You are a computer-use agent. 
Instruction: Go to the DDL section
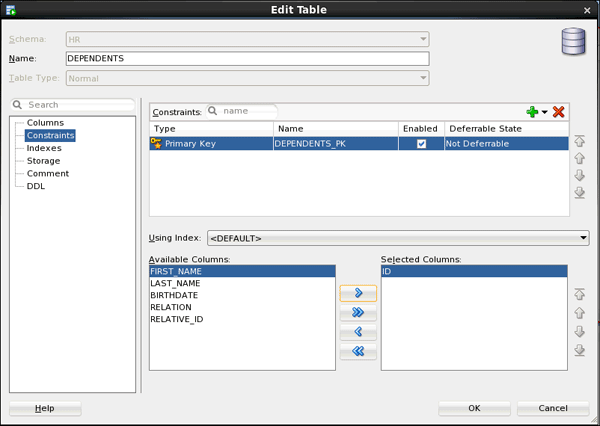[x=35, y=186]
